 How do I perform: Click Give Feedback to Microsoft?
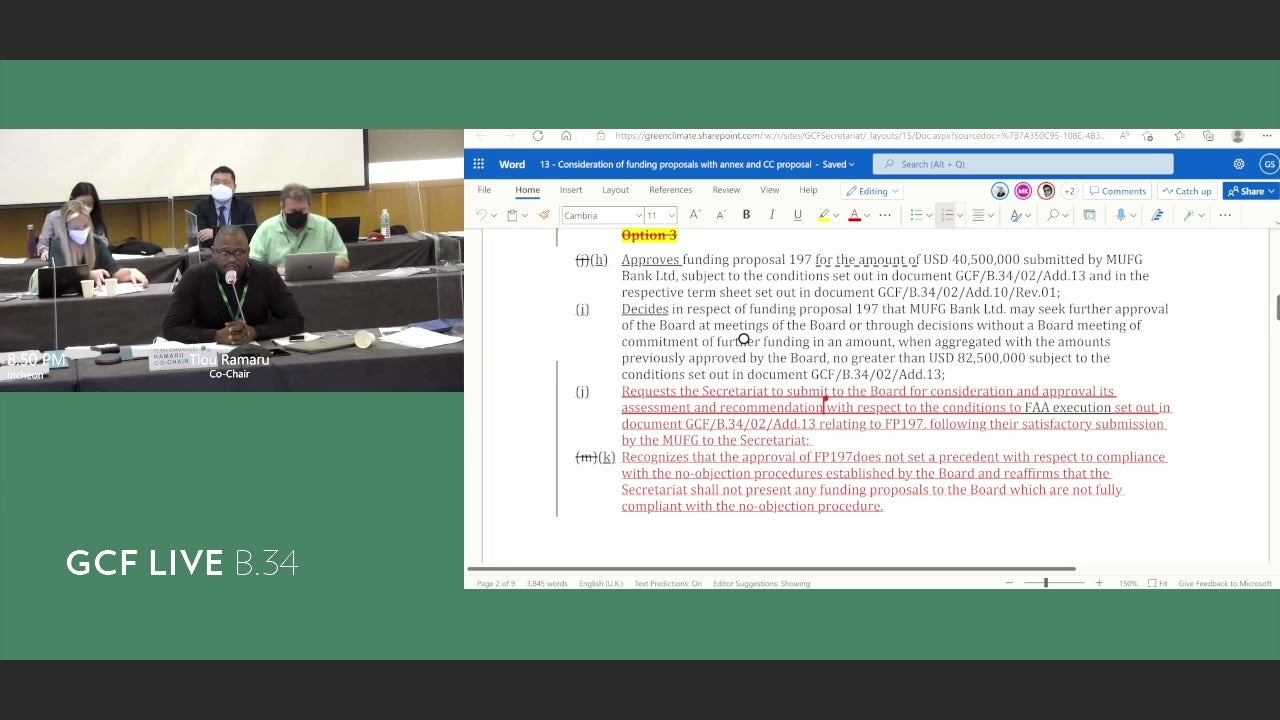(1225, 583)
